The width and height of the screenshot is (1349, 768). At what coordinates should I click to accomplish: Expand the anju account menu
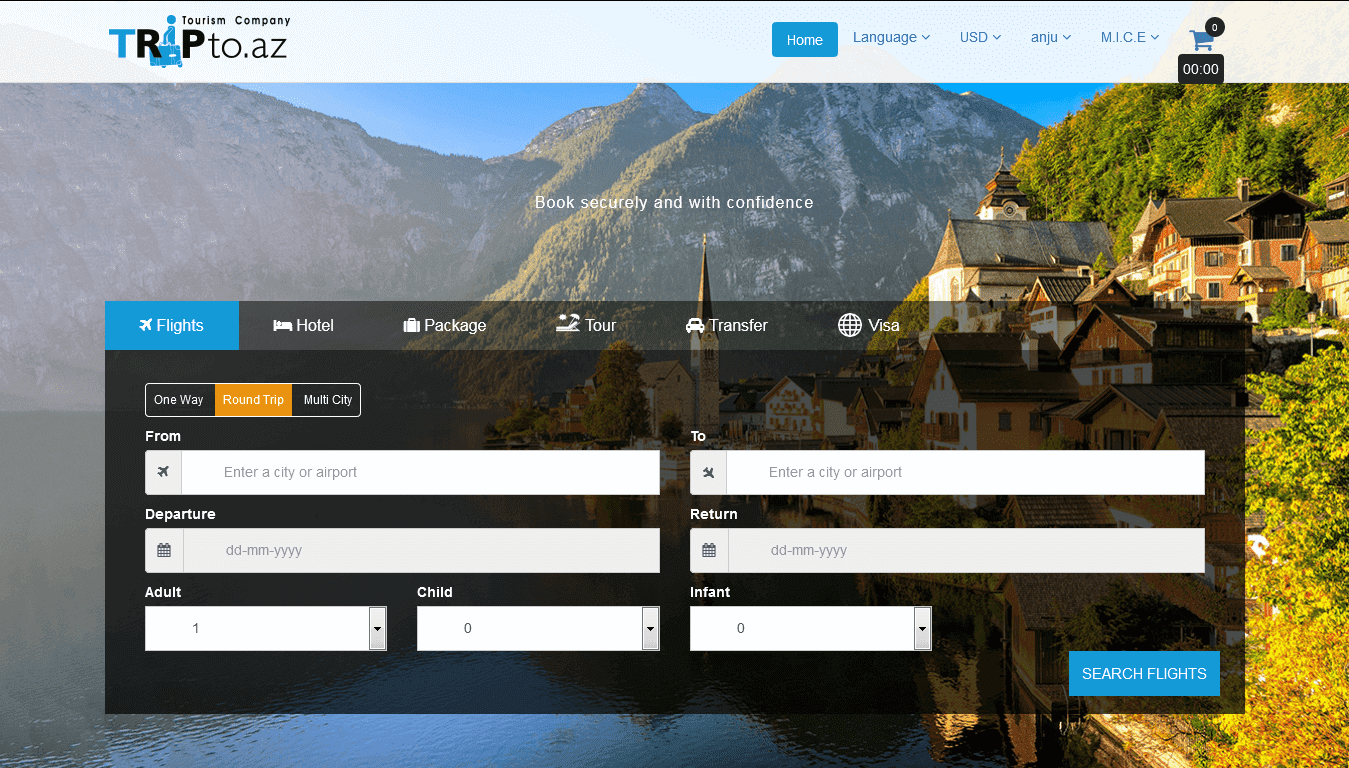(x=1051, y=37)
